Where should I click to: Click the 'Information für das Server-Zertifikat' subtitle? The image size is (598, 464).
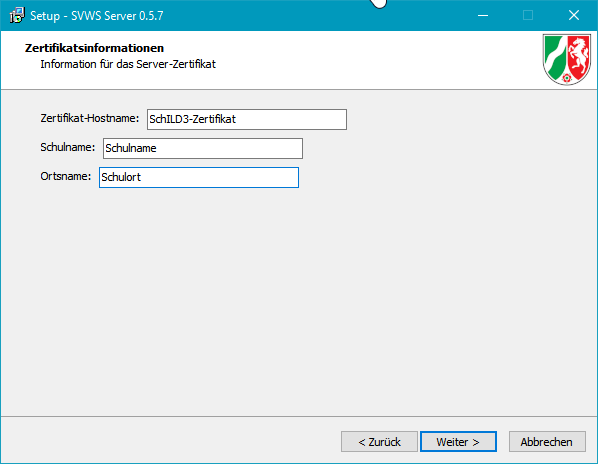tap(128, 64)
